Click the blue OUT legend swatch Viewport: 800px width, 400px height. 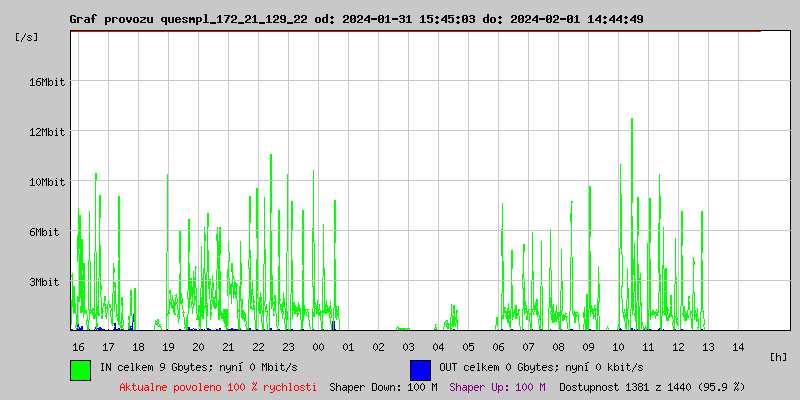coord(420,369)
